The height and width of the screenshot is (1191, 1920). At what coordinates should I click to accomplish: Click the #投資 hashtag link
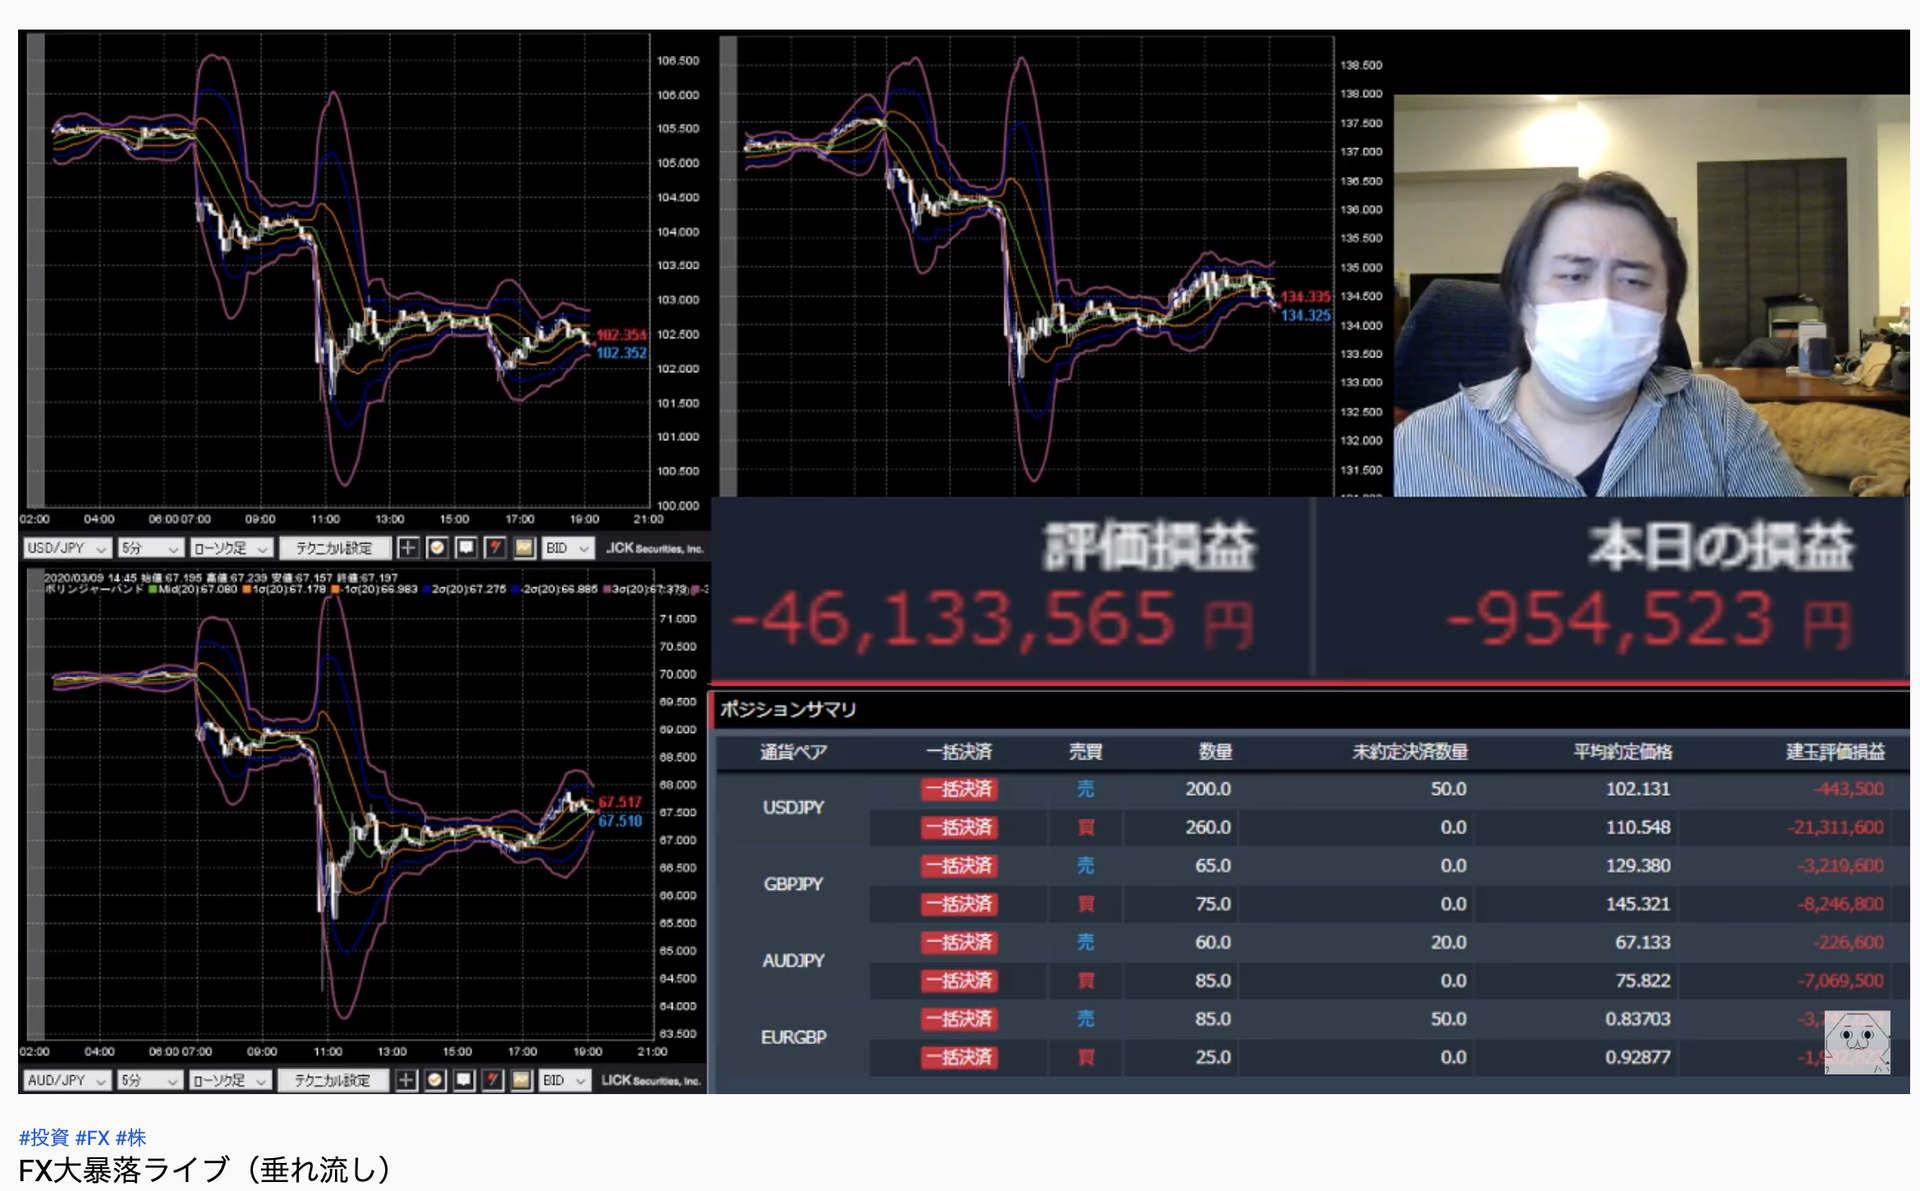44,1137
